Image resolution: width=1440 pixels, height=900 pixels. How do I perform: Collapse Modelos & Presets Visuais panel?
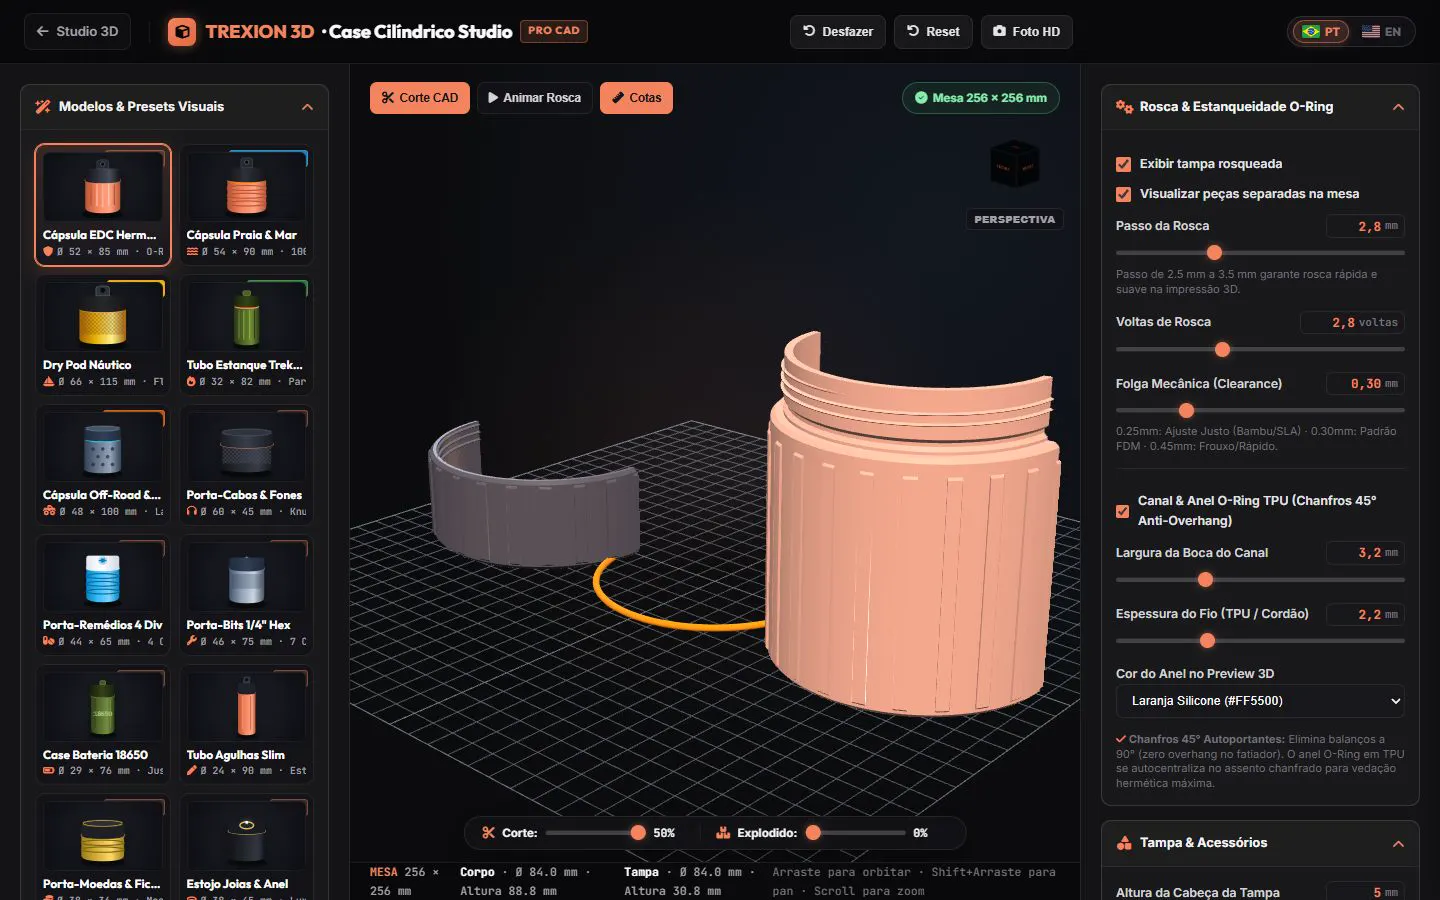pos(307,107)
